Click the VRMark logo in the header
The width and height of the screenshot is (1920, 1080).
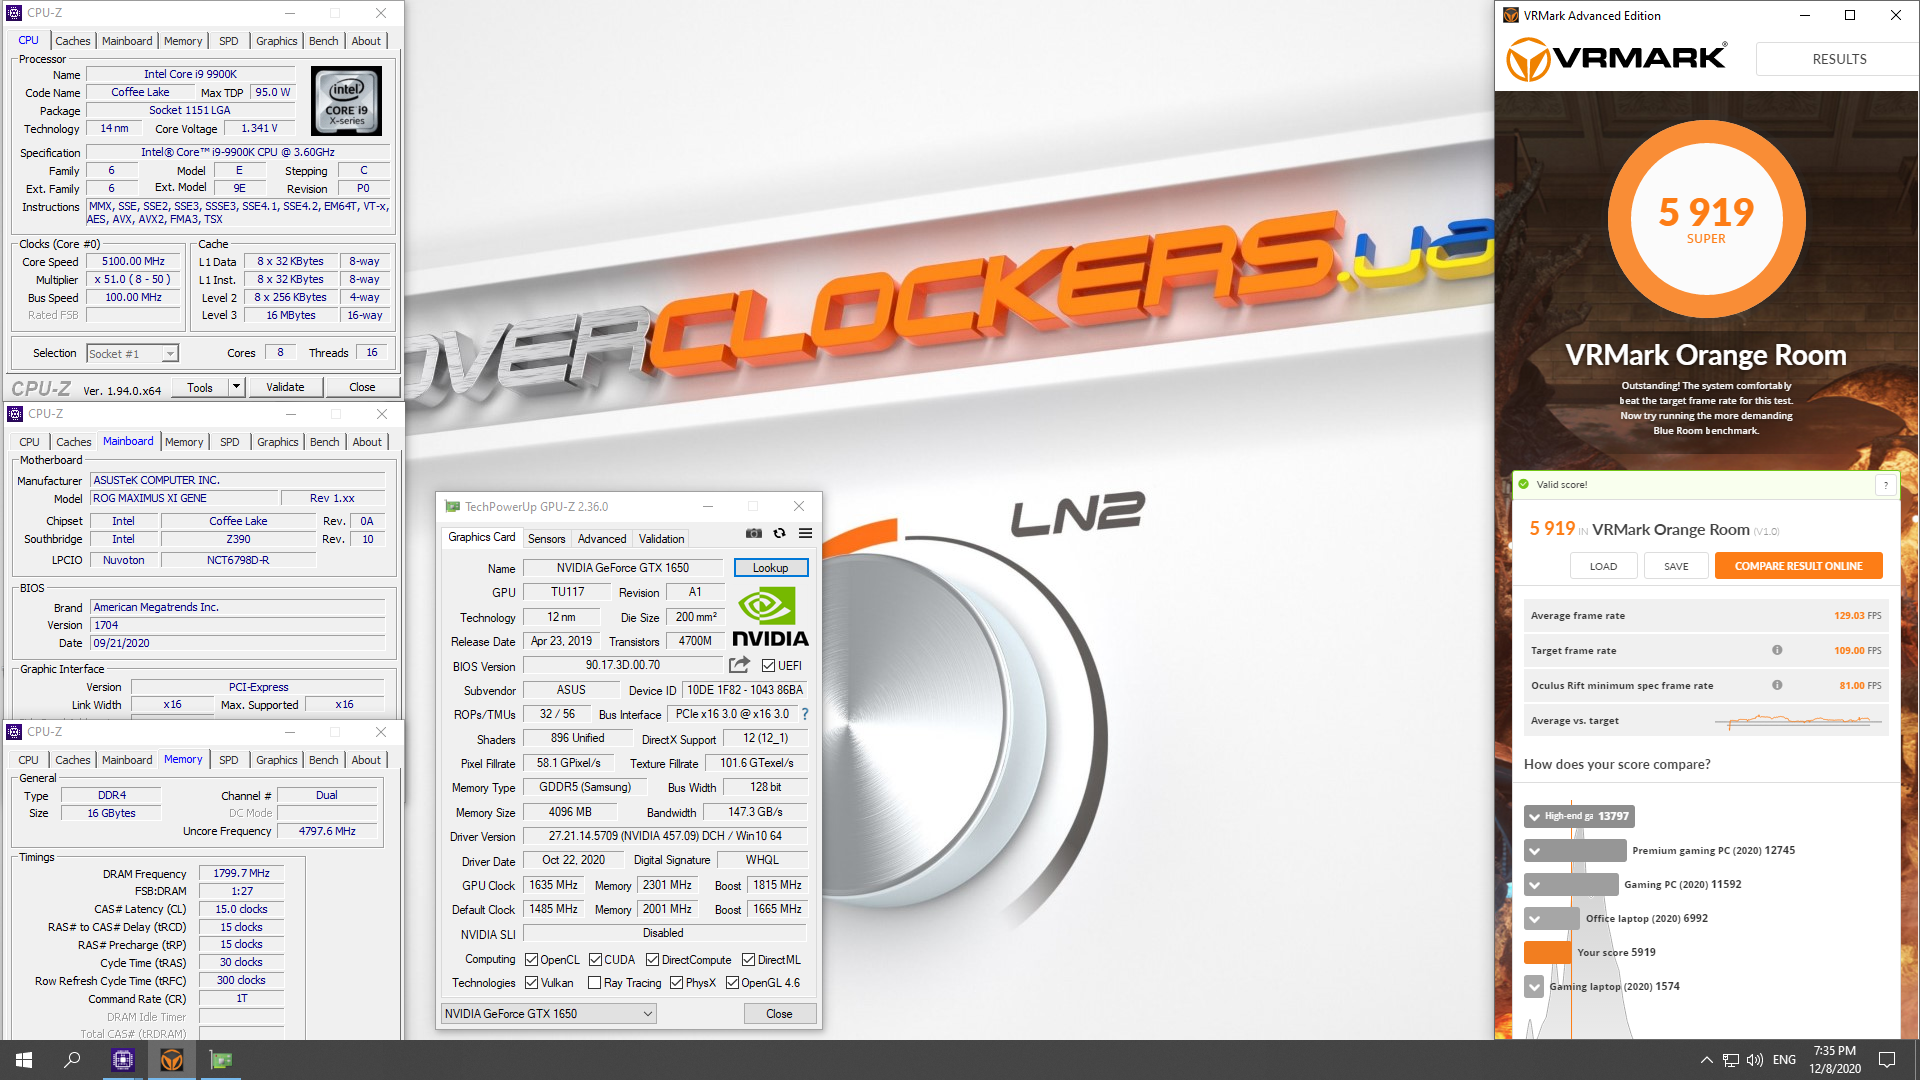pos(1617,59)
